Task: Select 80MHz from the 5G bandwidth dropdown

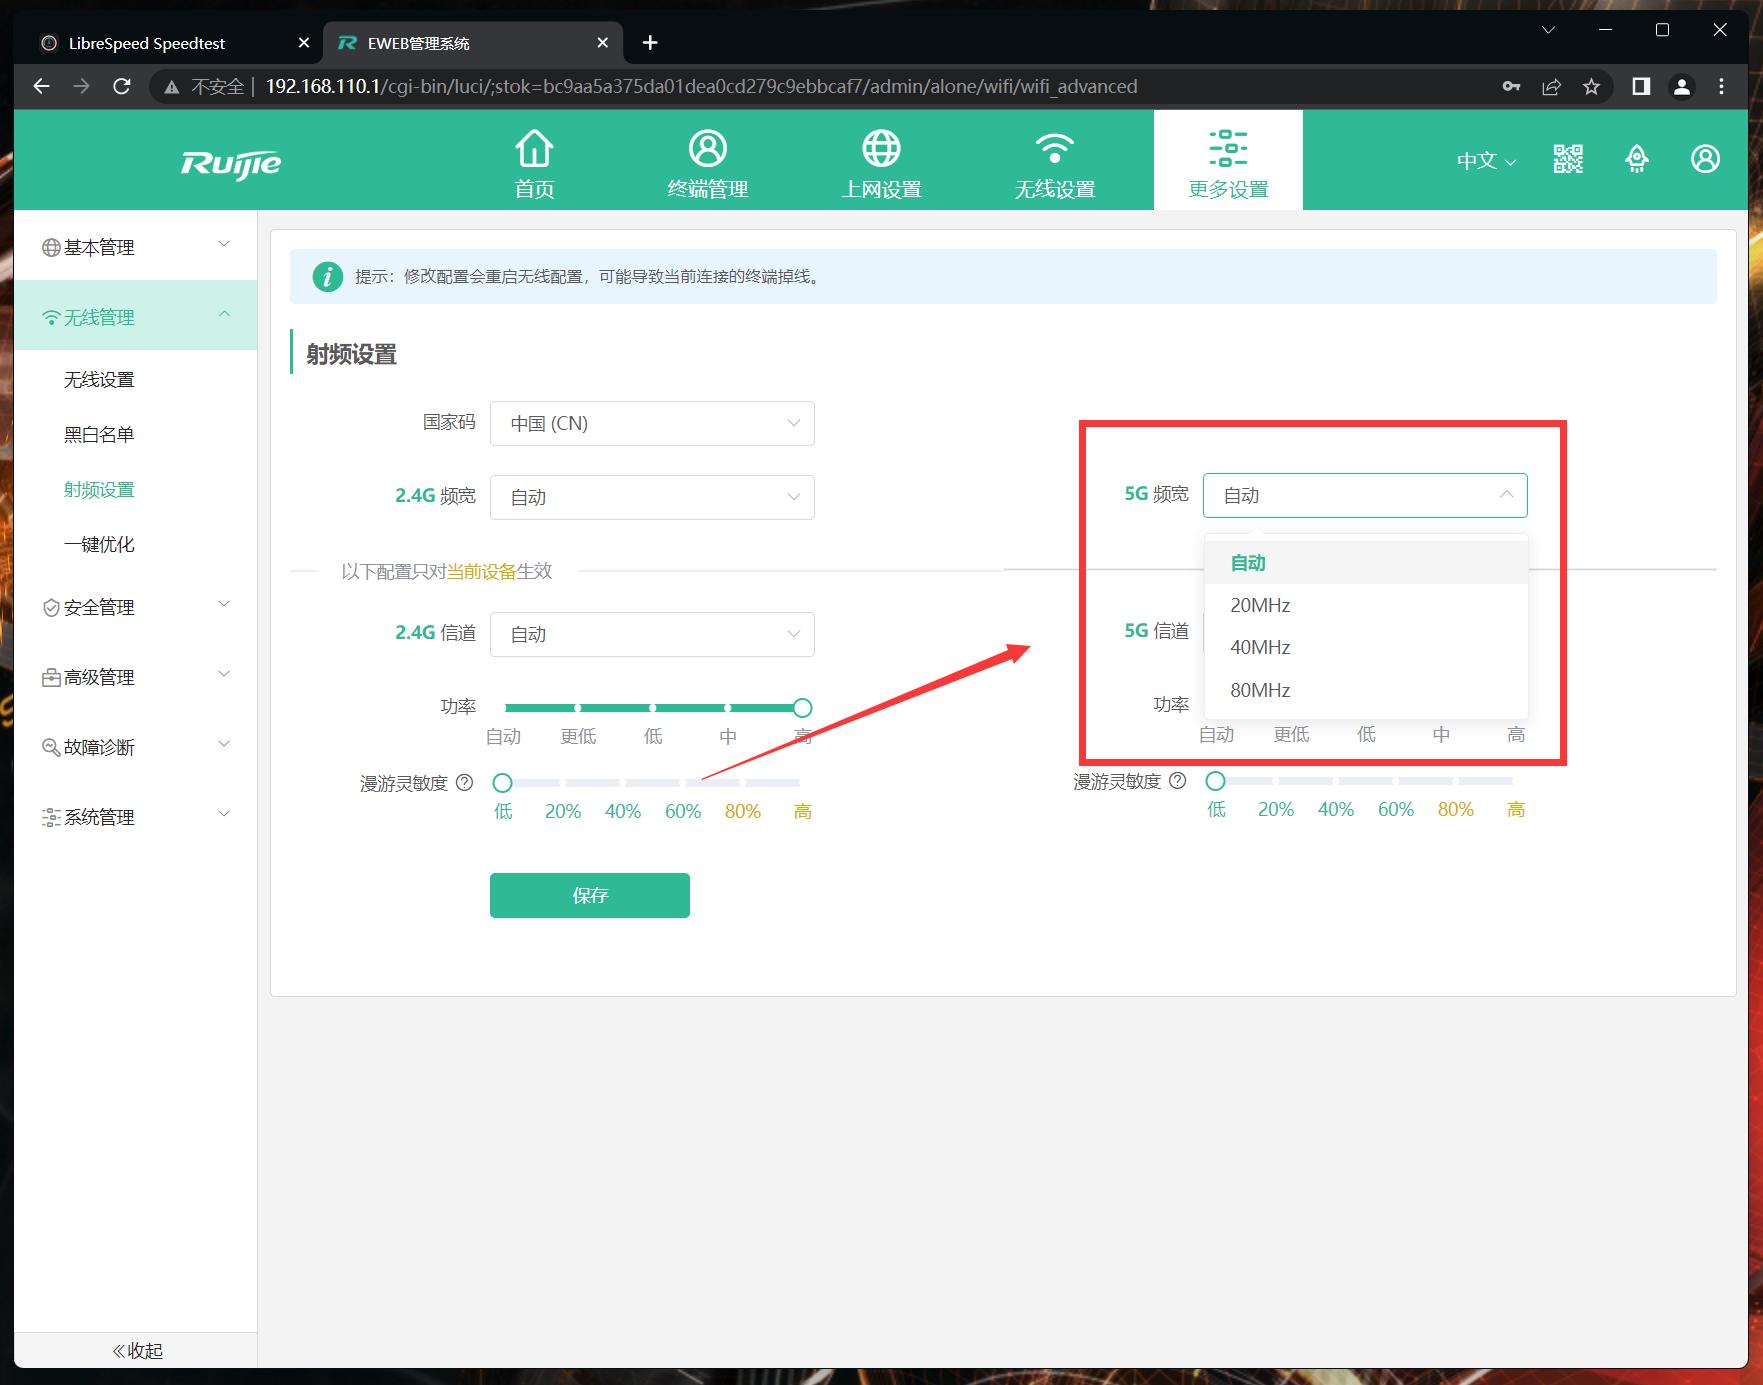Action: [1258, 690]
